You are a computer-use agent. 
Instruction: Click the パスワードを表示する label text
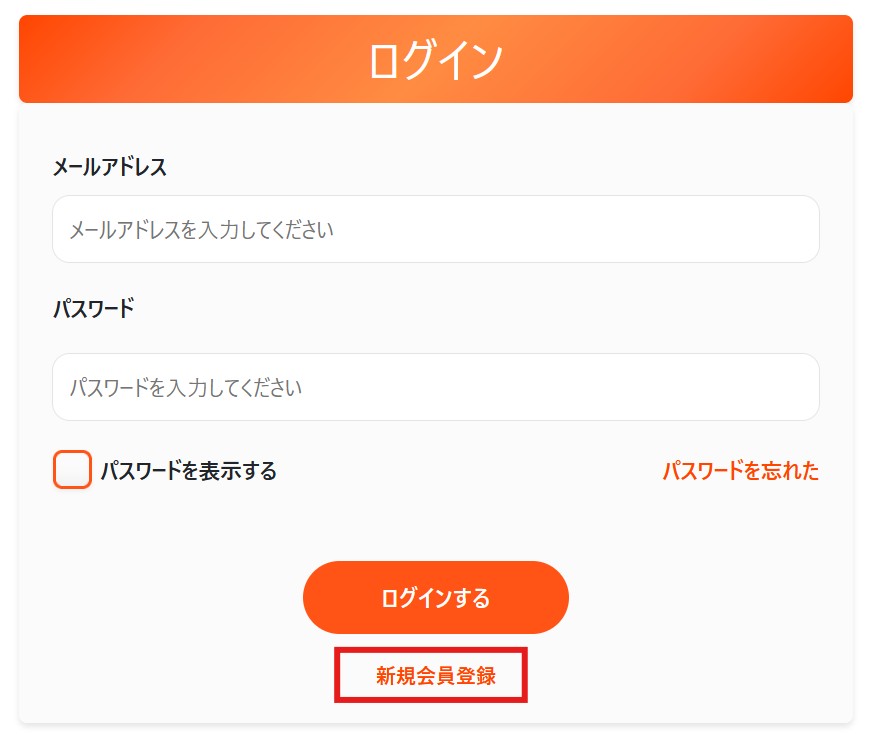click(x=188, y=470)
